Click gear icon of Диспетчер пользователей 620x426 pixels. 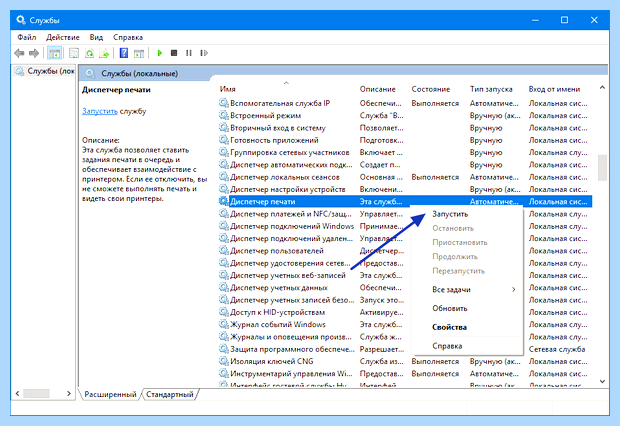tap(224, 251)
